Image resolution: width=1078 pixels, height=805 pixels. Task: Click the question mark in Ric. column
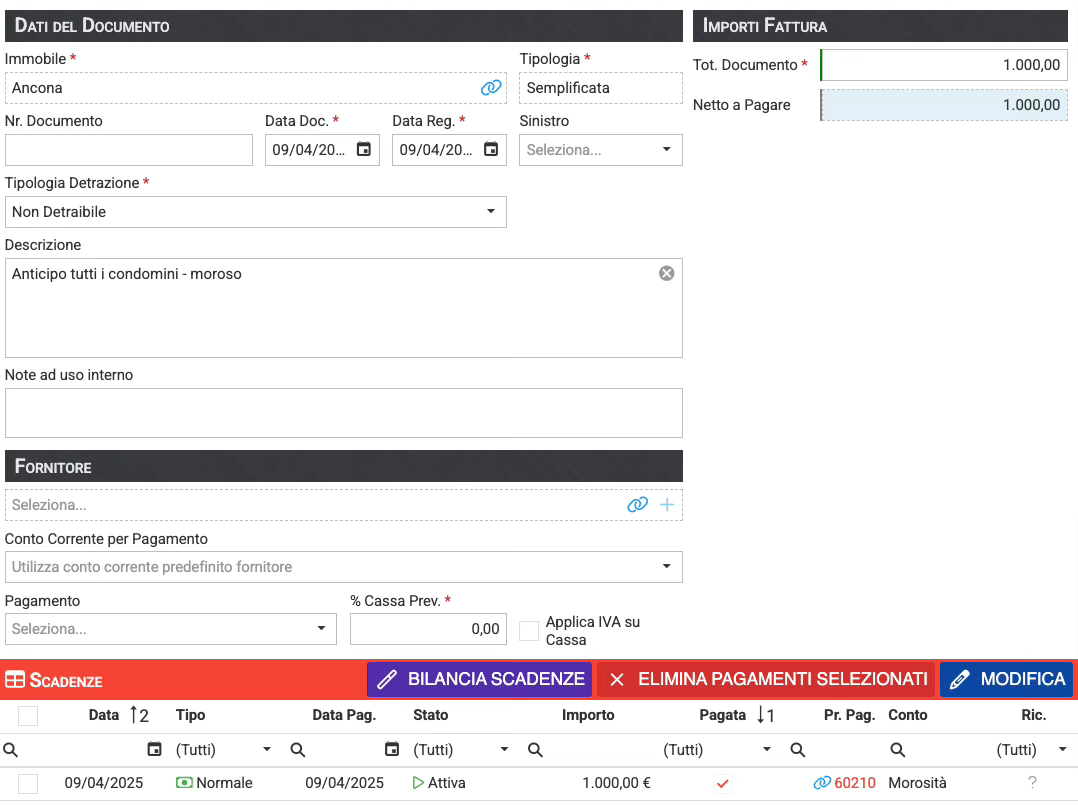tap(1032, 782)
